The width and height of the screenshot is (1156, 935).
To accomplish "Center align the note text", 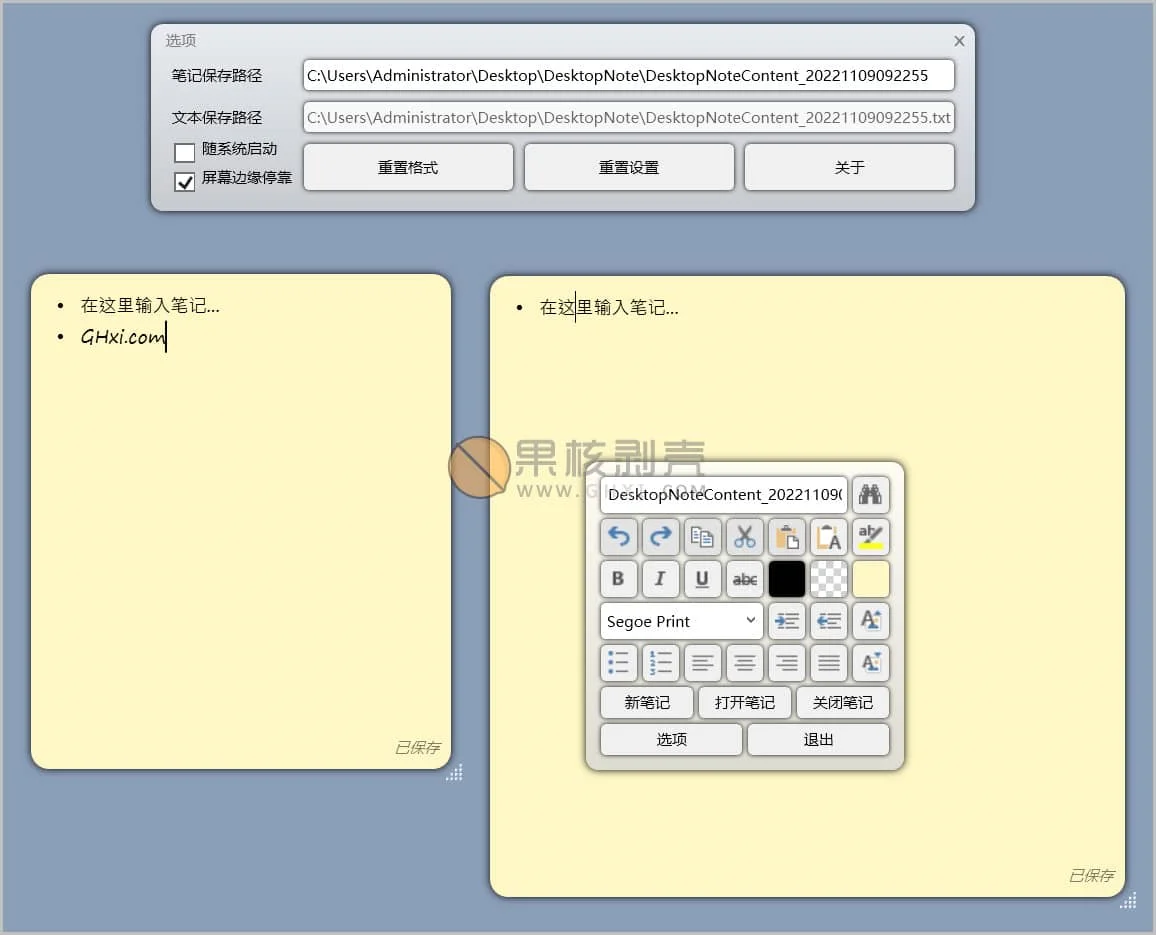I will coord(744,663).
